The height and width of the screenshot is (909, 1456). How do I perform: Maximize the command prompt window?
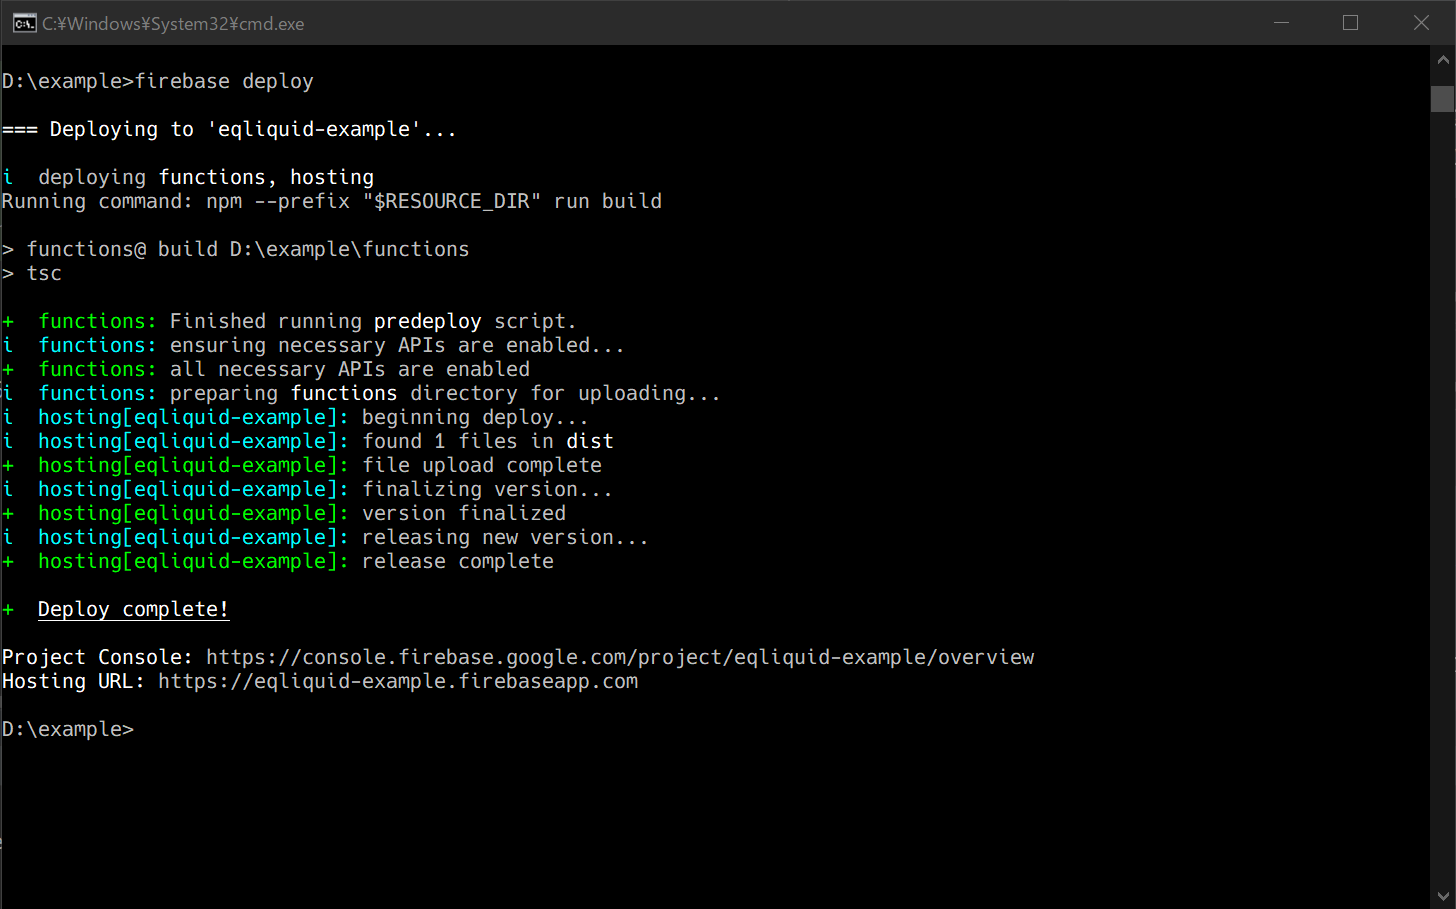point(1350,23)
